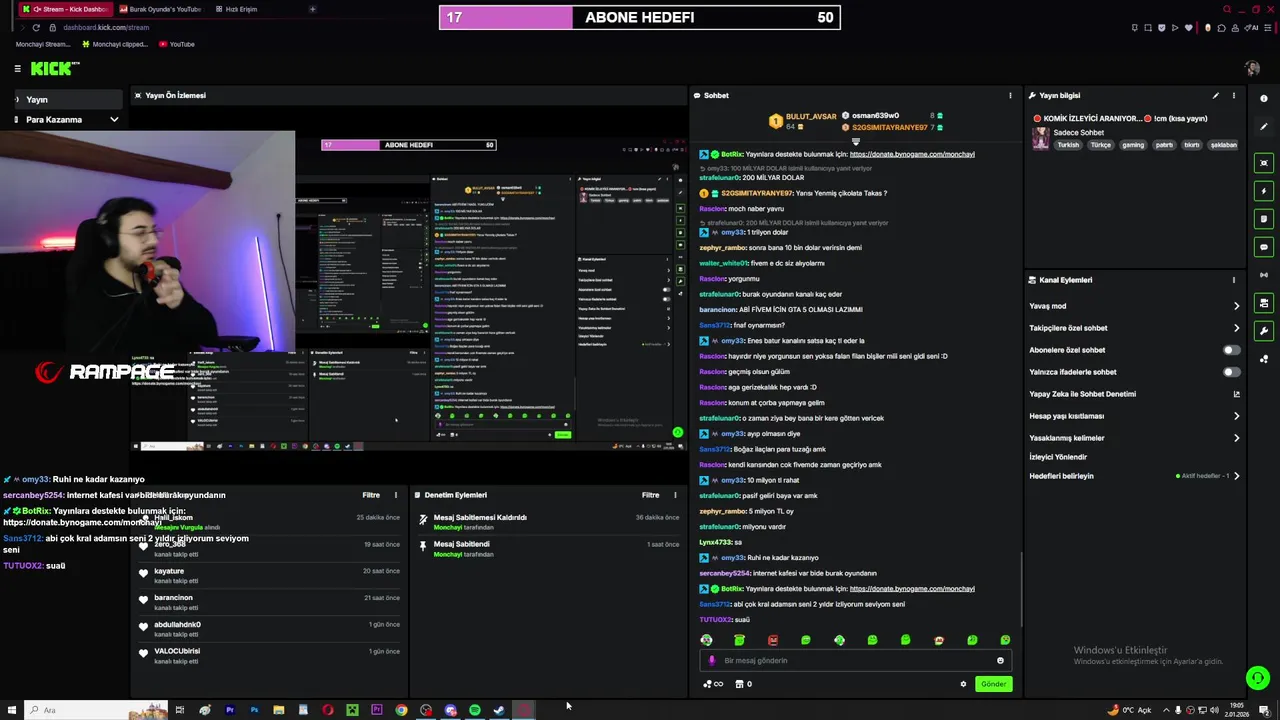Open activity feed Filtre option

pos(371,495)
